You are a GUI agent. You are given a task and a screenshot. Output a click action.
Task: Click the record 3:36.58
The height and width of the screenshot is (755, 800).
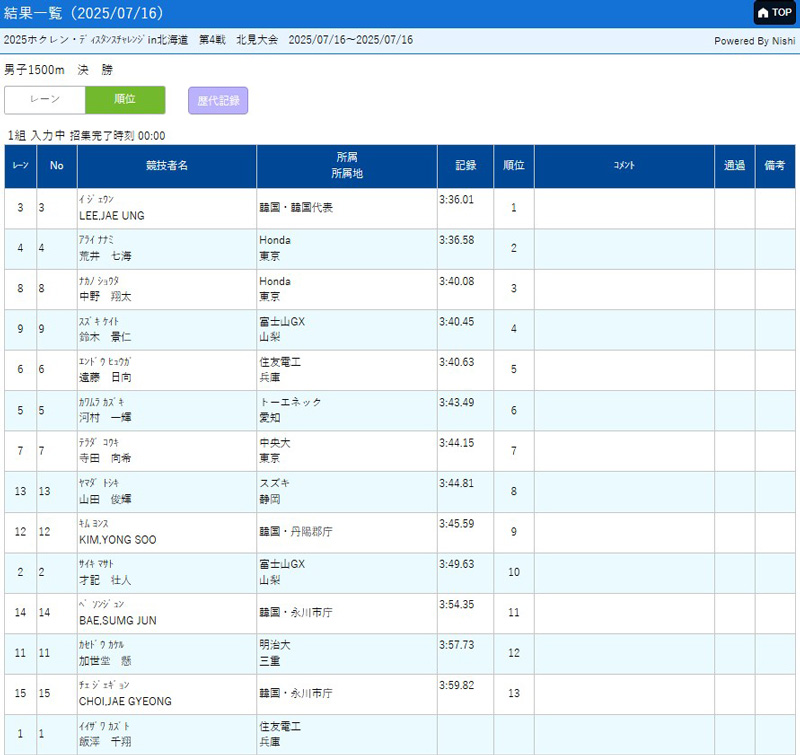tap(457, 240)
